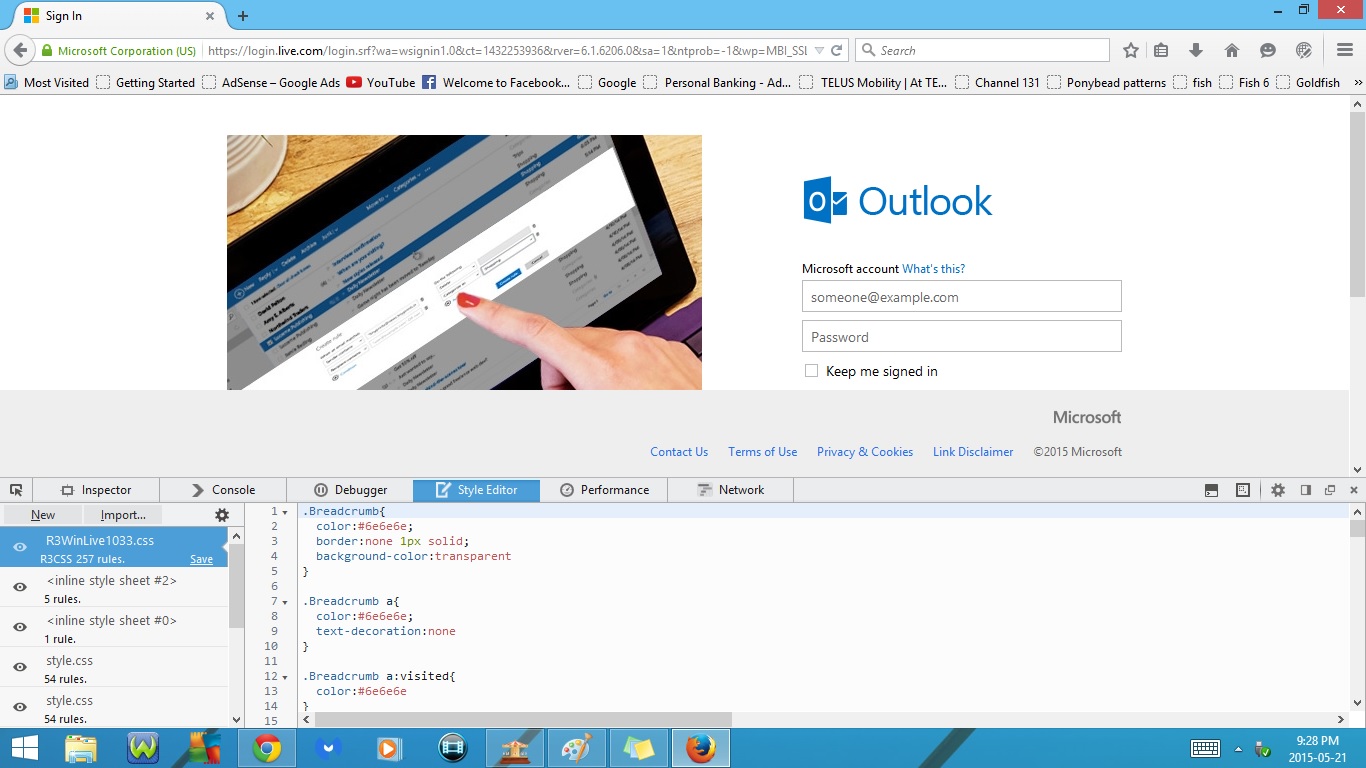Image resolution: width=1366 pixels, height=768 pixels.
Task: Toggle the devtools split console icon
Action: pyautogui.click(x=1211, y=490)
